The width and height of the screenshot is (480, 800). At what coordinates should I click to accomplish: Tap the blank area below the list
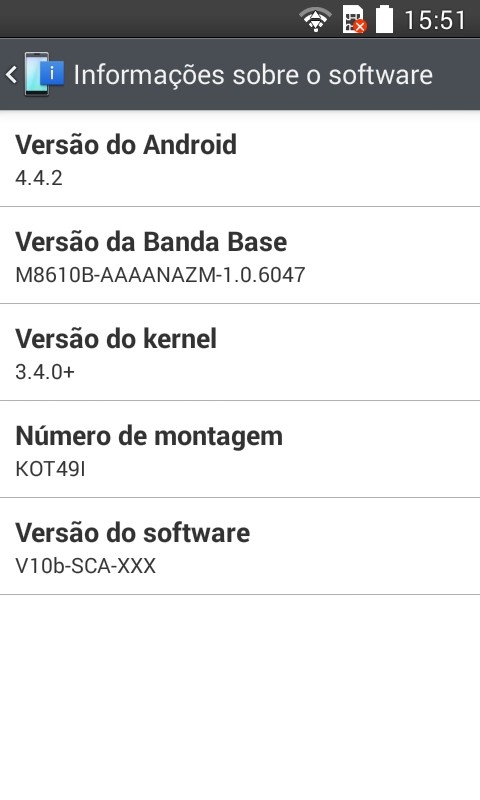pos(240,697)
